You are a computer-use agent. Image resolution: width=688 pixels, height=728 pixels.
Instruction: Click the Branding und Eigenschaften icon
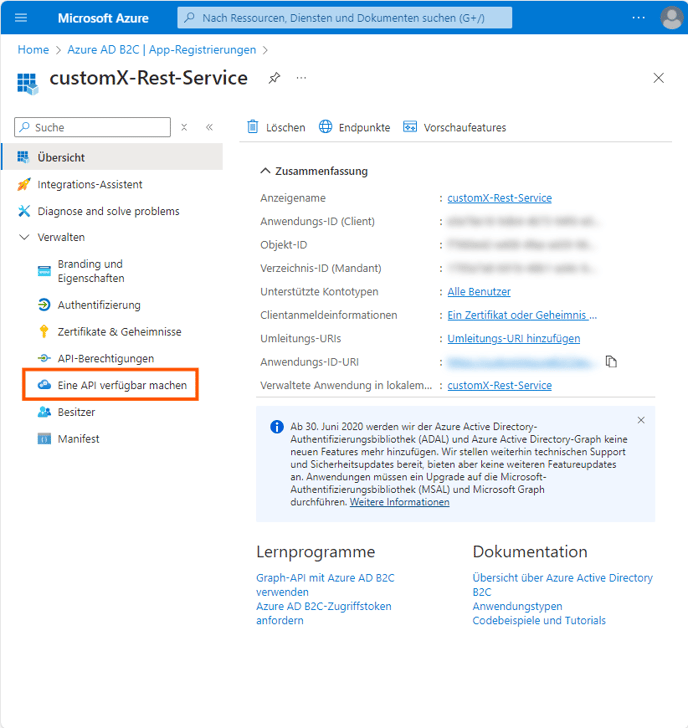[x=44, y=271]
